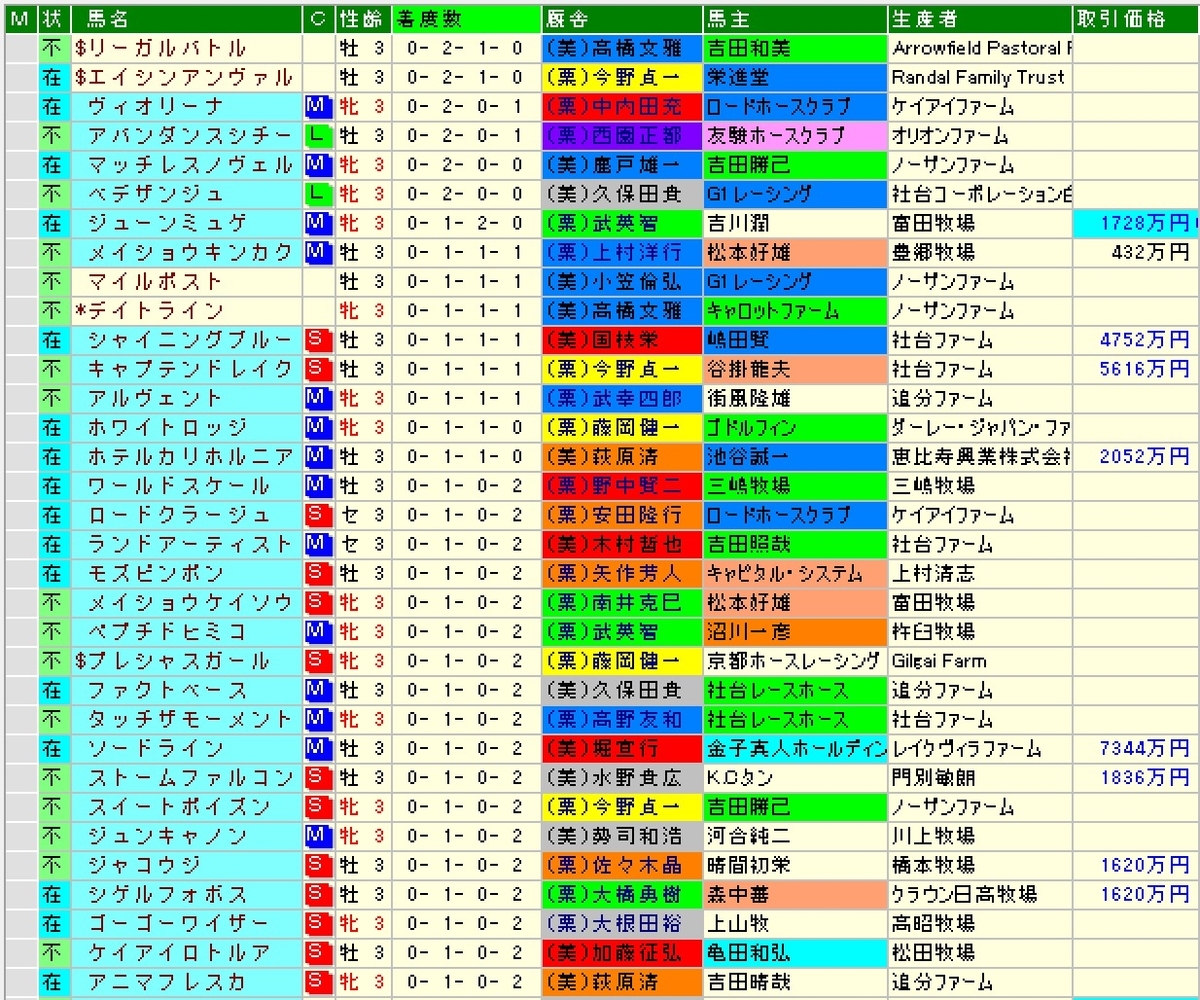
Task: Click trainer (栗)矢作芳人 cell
Action: pyautogui.click(x=620, y=574)
